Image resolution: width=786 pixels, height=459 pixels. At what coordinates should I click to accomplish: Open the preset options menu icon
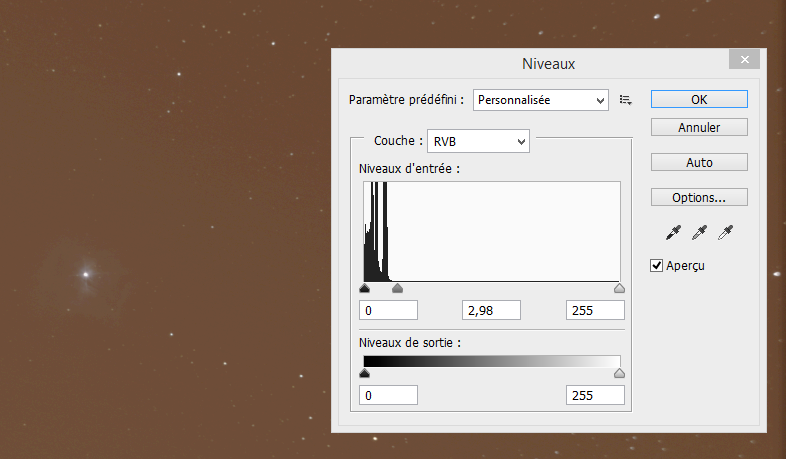tap(625, 100)
